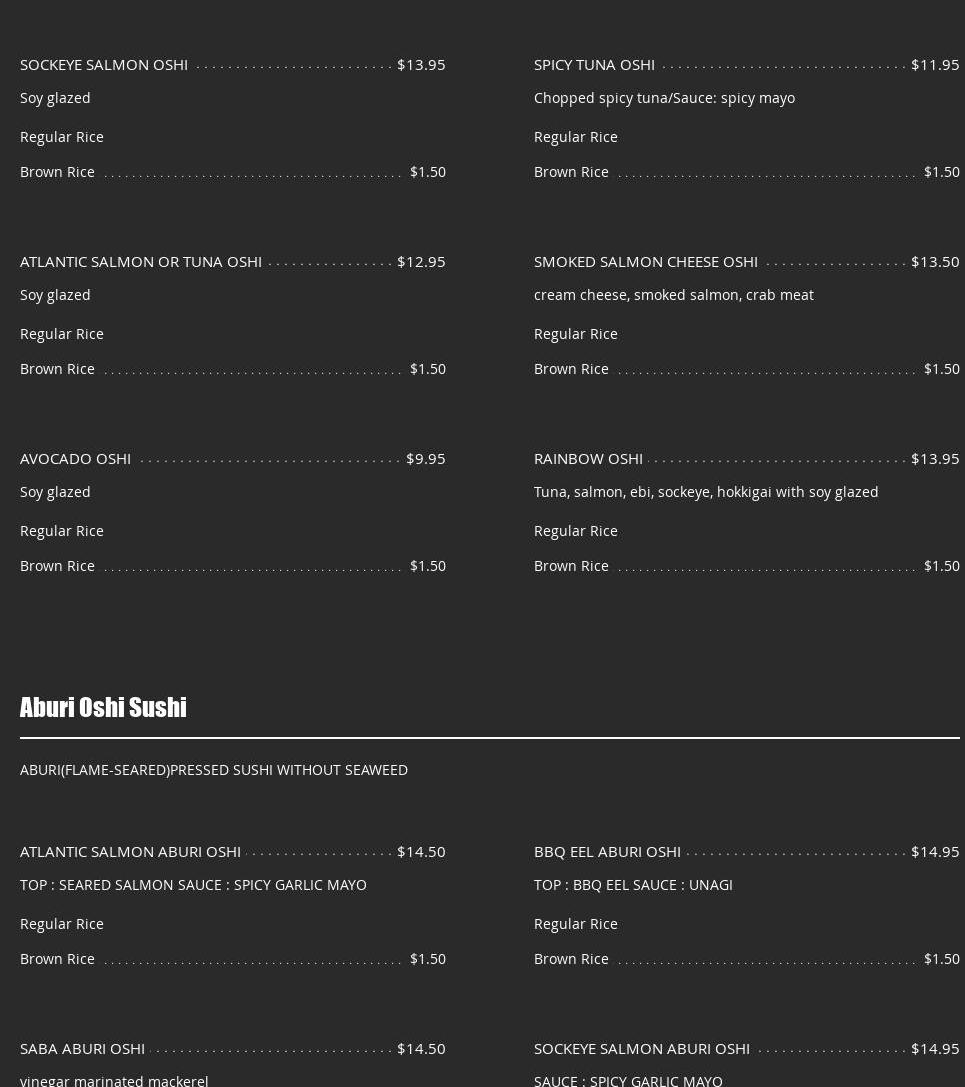The height and width of the screenshot is (1087, 965).
Task: Click the $13.95 price of Sockeye Salmon Oshi
Action: [421, 64]
